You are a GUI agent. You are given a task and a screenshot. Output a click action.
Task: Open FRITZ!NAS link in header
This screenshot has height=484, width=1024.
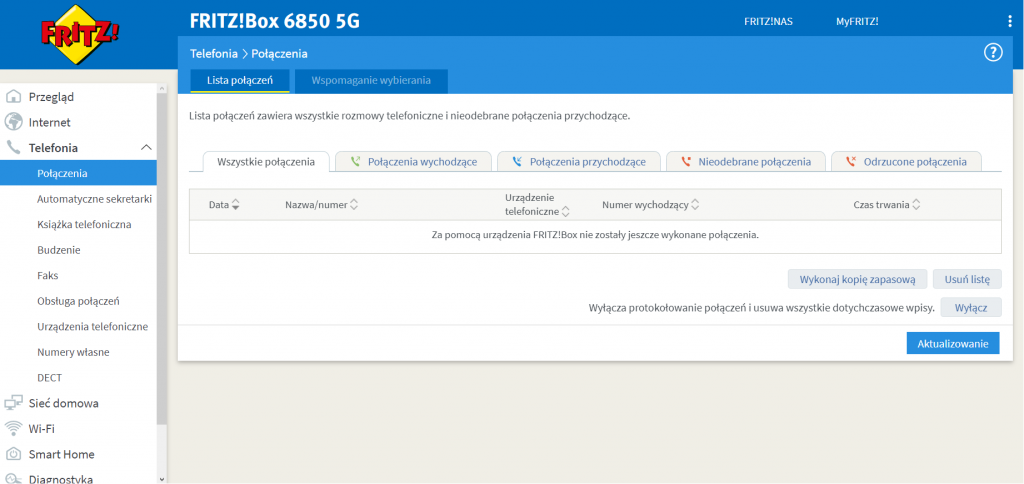point(768,21)
